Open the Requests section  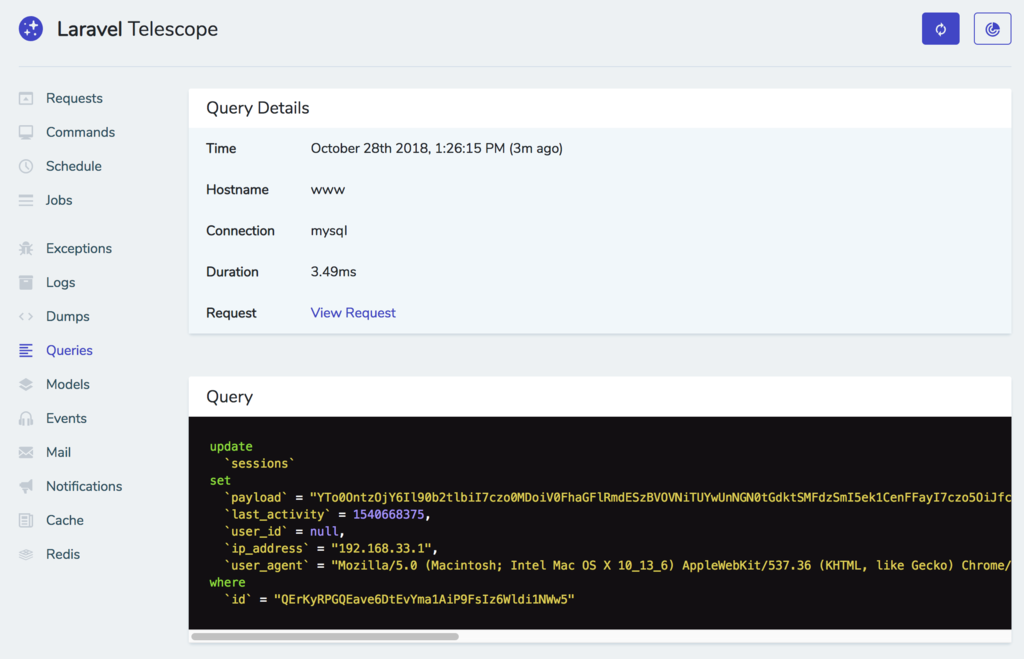coord(75,98)
